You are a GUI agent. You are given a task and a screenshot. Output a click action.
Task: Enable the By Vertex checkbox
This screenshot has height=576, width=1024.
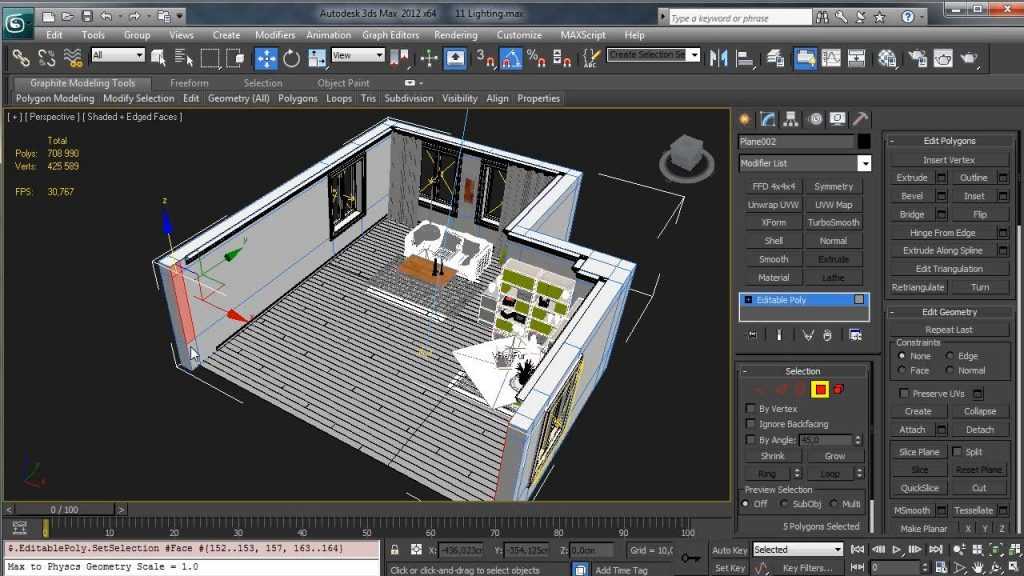(751, 409)
